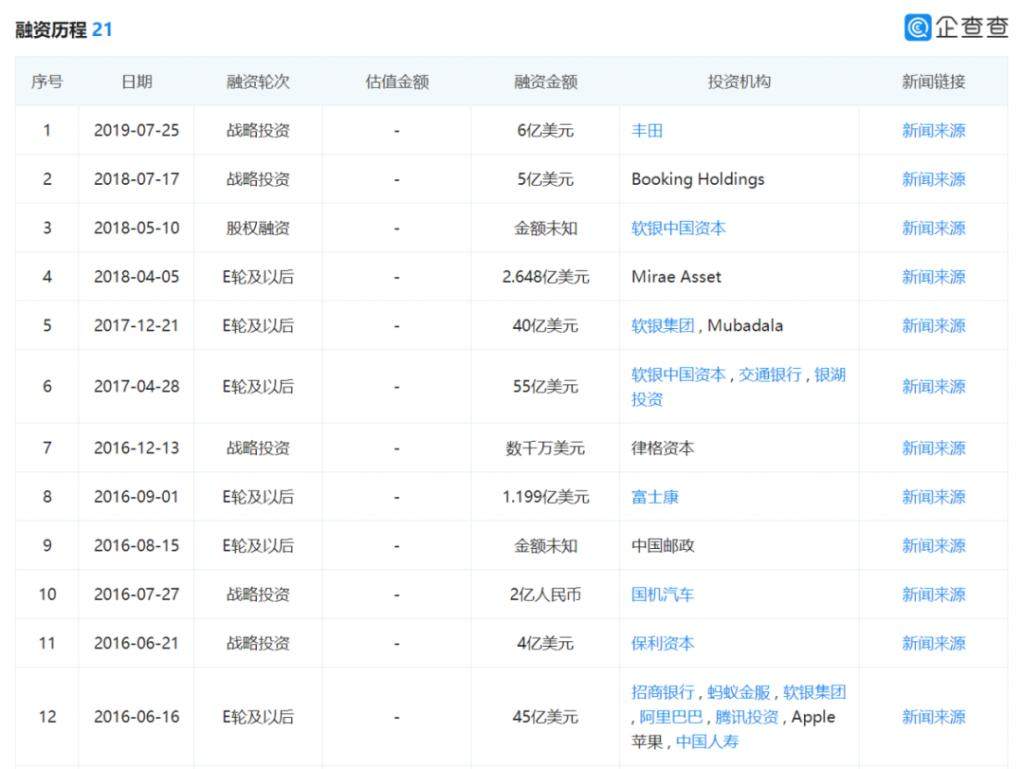
Task: Open 新闻来源 link for 2017-12-21 row
Action: [x=933, y=326]
